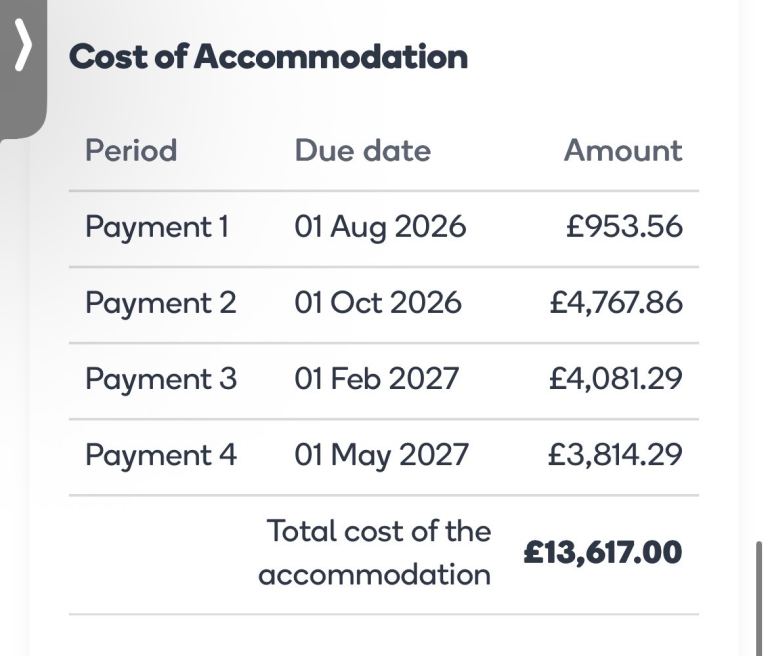Select the Amount column header

(x=623, y=150)
